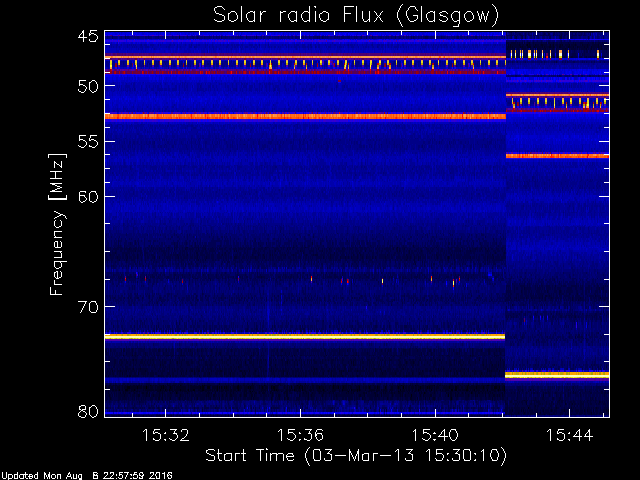Click the 80 frequency tick label
The image size is (640, 480).
tap(88, 411)
